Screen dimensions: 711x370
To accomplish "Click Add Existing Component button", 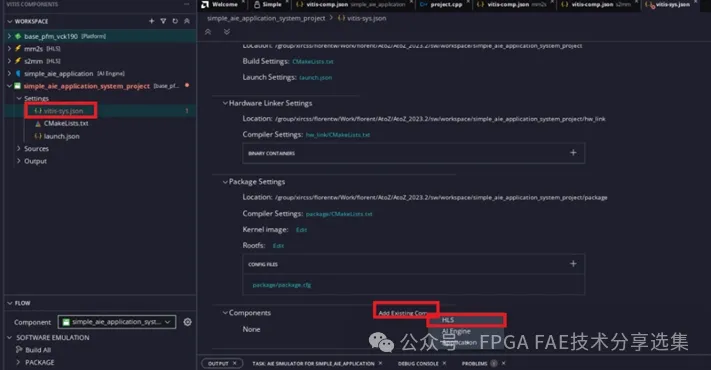I will click(406, 312).
